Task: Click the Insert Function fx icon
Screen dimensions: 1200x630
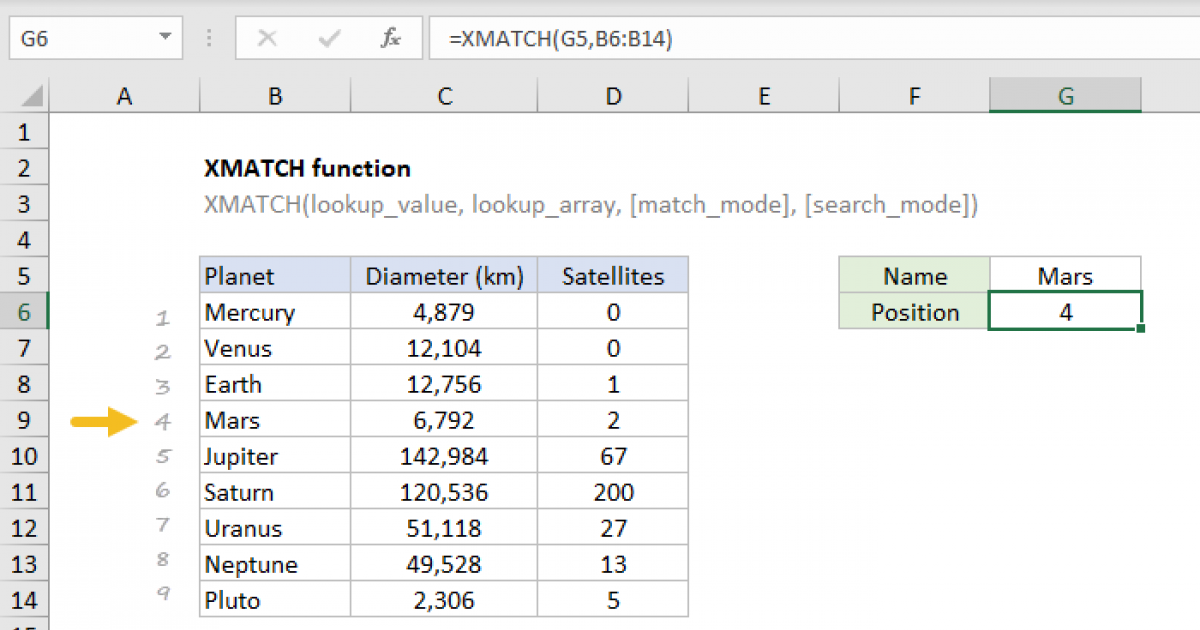Action: [390, 38]
